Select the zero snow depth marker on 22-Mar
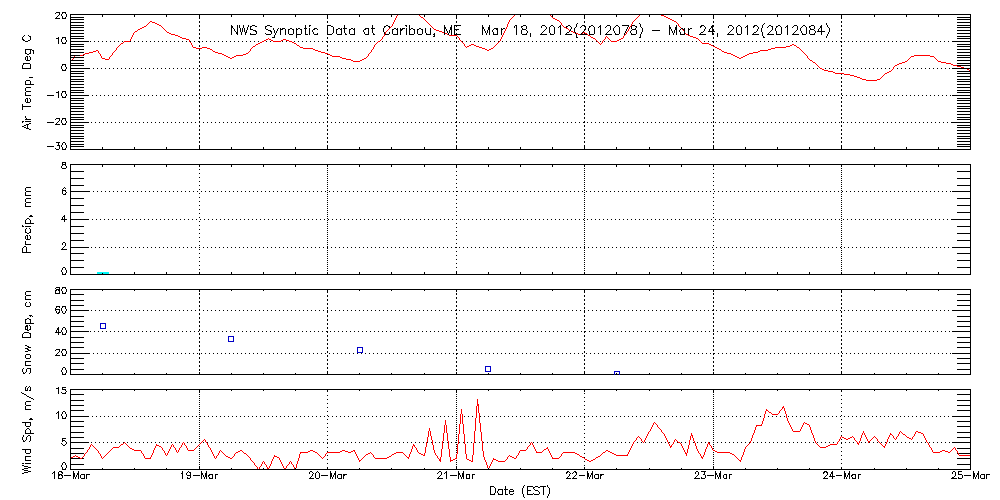 point(617,373)
